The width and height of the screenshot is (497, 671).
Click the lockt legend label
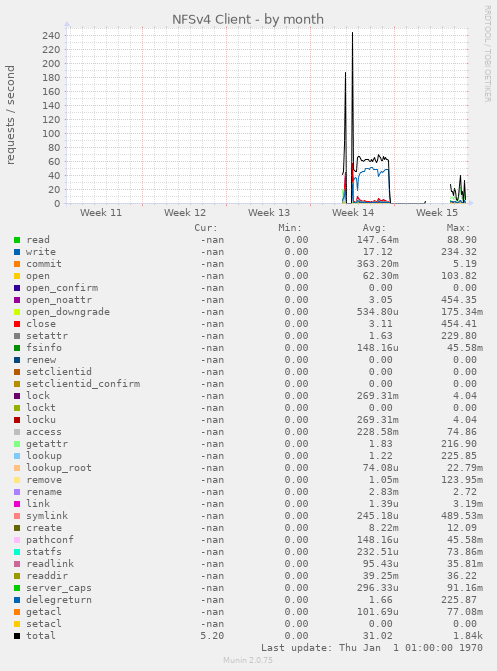click(41, 408)
